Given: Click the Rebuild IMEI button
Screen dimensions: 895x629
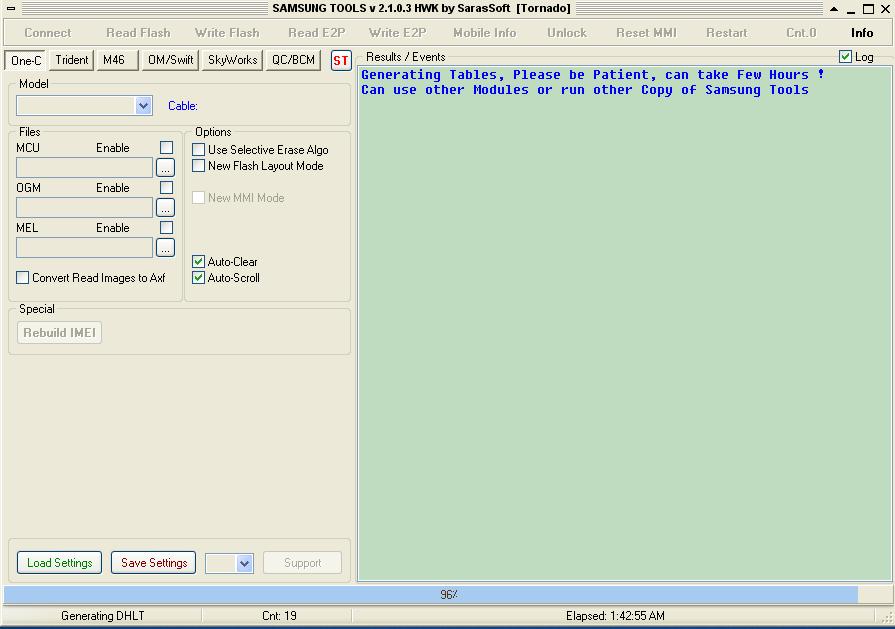Looking at the screenshot, I should [x=59, y=333].
